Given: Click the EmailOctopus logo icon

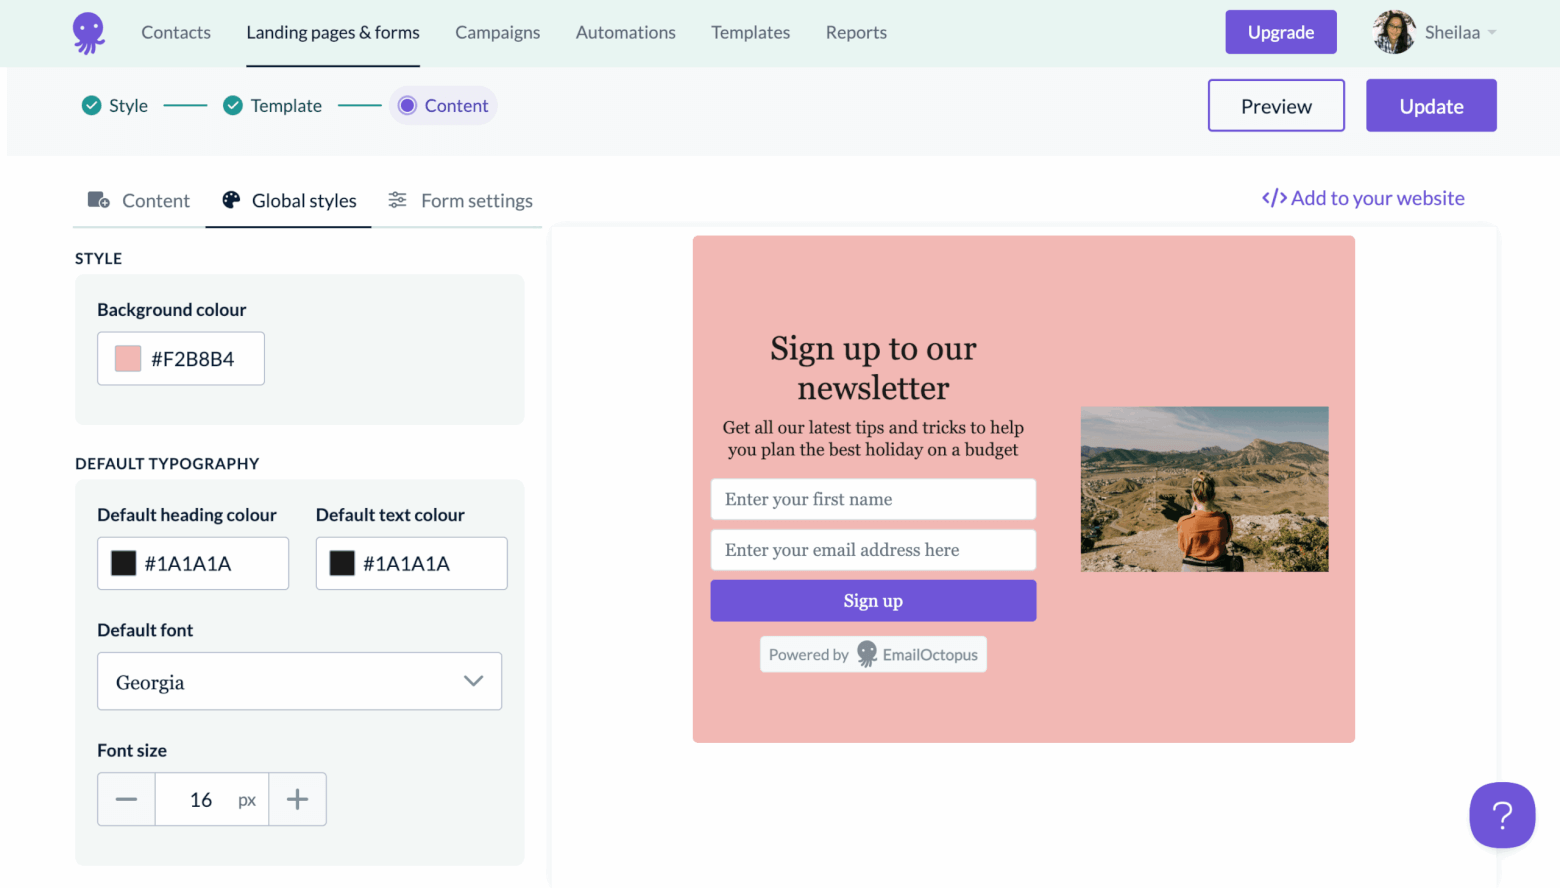Looking at the screenshot, I should pyautogui.click(x=89, y=33).
